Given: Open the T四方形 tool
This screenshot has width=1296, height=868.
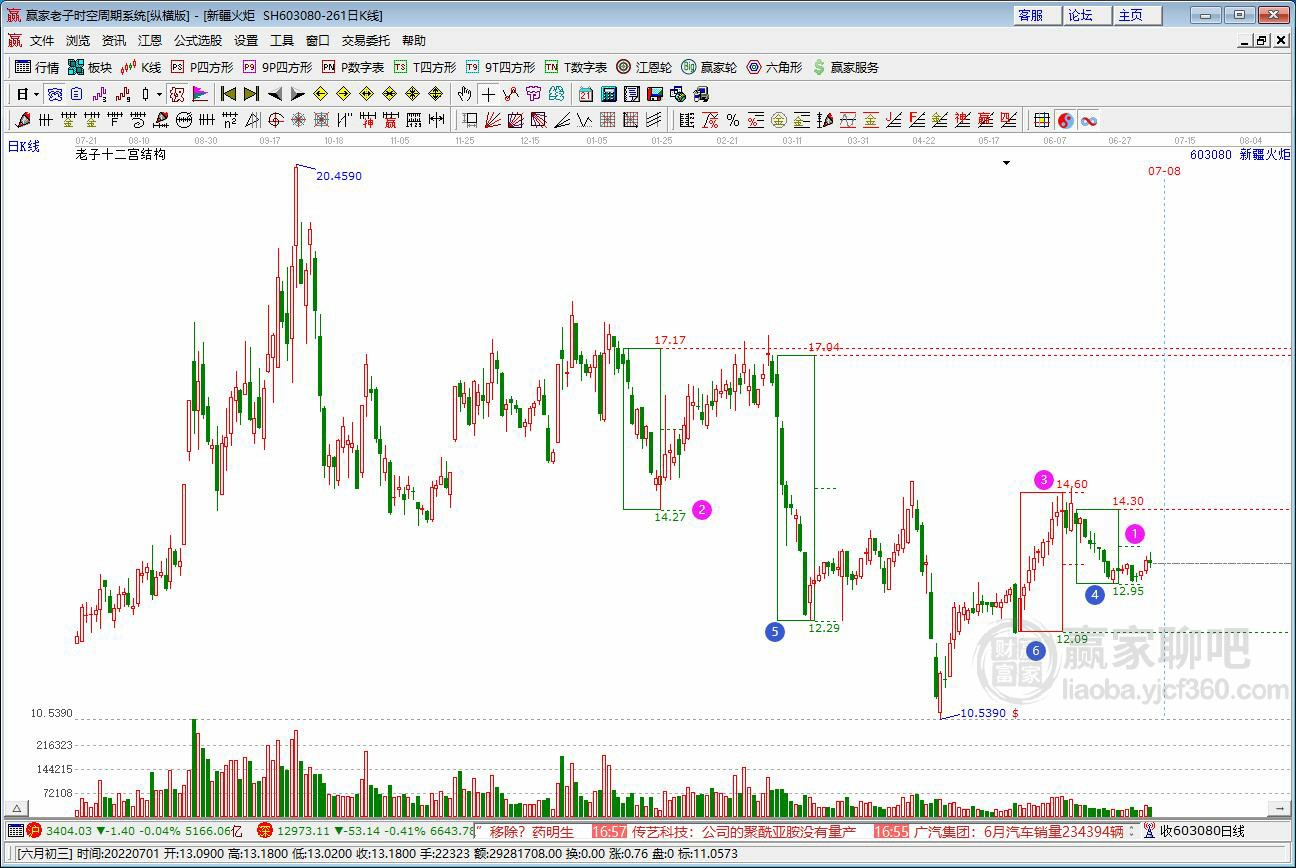Looking at the screenshot, I should (425, 67).
